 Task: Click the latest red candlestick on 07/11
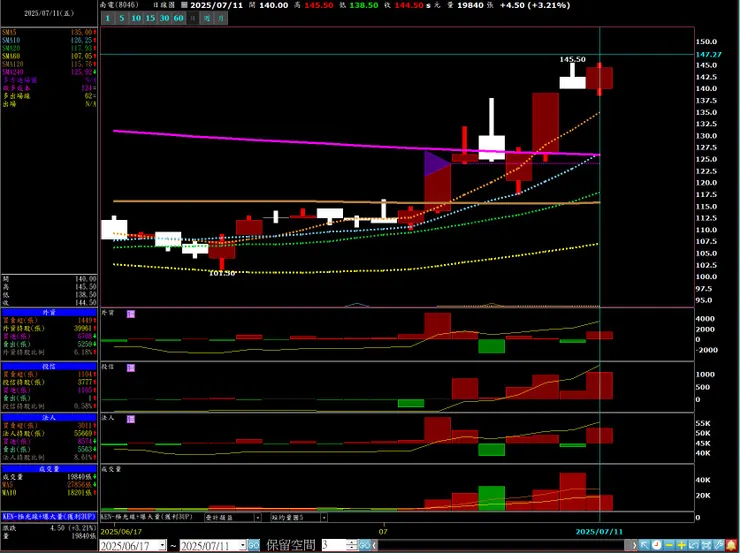[599, 78]
